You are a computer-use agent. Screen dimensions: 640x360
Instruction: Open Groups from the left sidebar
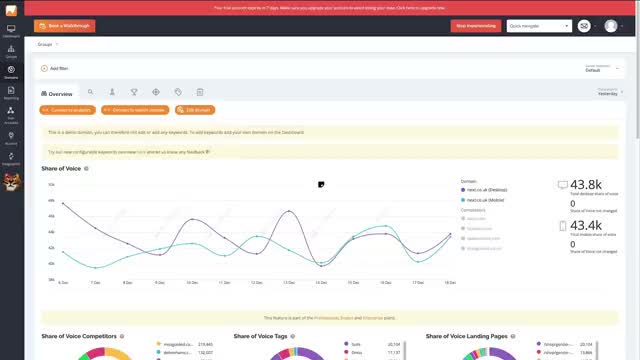11,51
